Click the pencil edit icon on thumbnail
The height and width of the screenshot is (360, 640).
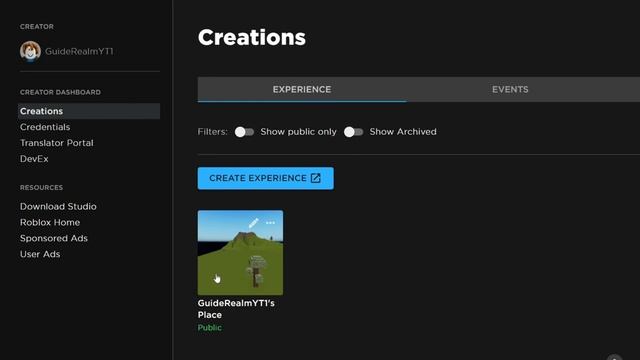253,223
